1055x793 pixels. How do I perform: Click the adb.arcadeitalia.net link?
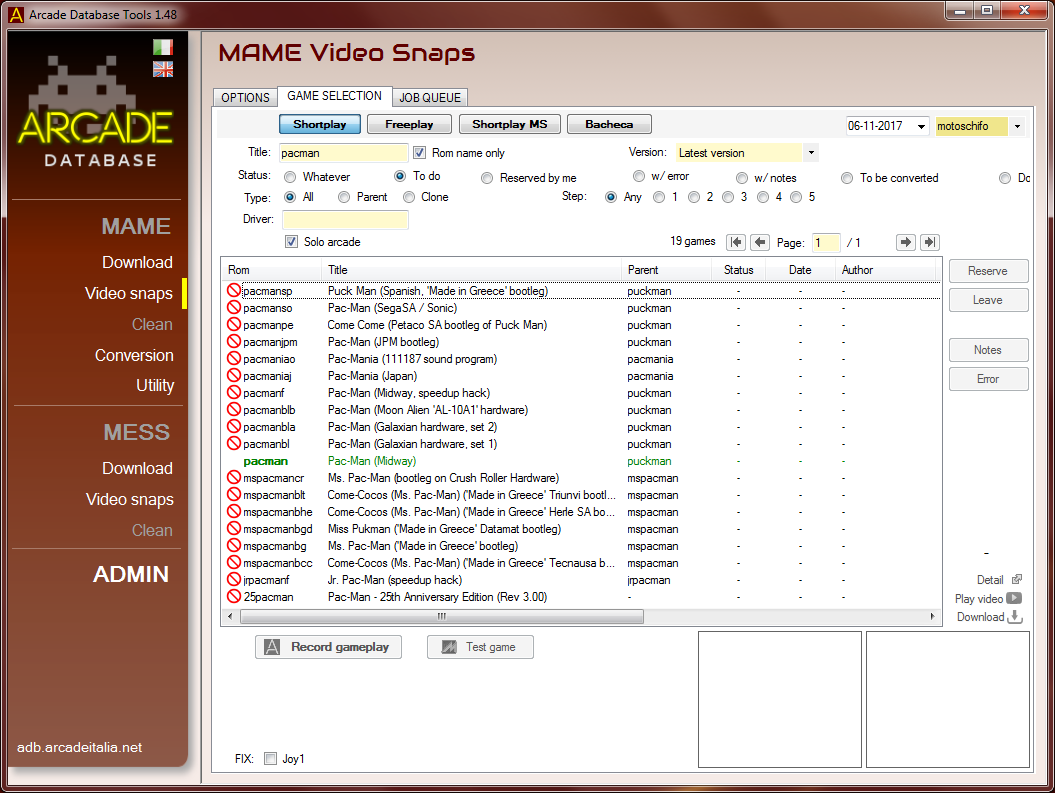pos(79,747)
